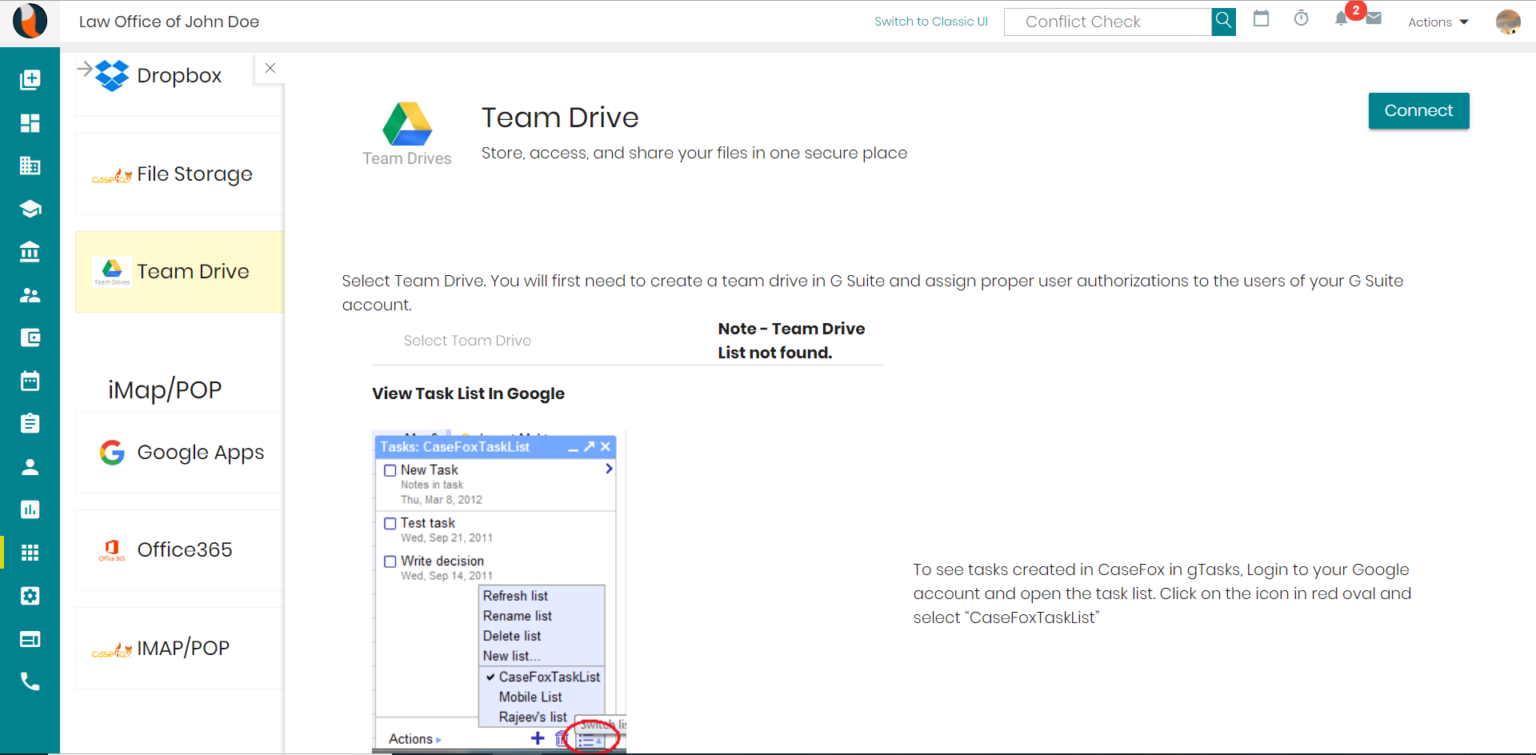The height and width of the screenshot is (755, 1536).
Task: Check the Write decision checkbox
Action: (390, 561)
